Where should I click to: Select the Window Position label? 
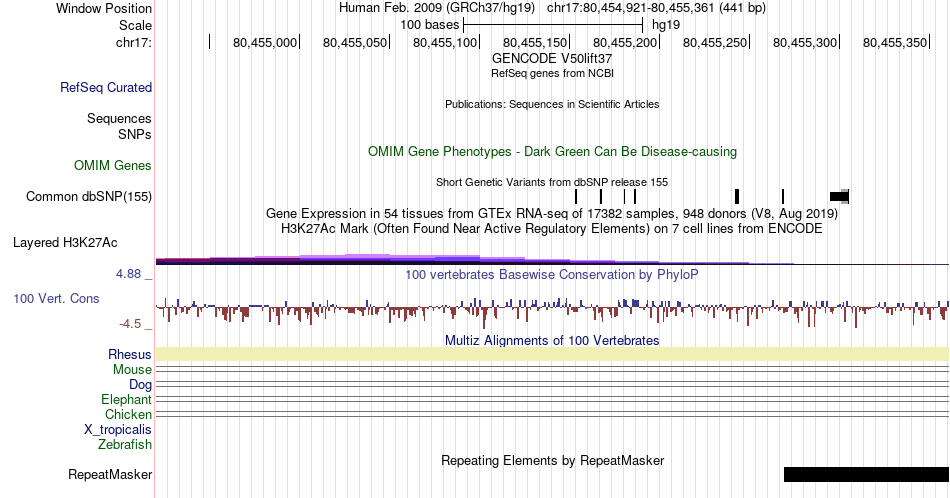pyautogui.click(x=104, y=8)
